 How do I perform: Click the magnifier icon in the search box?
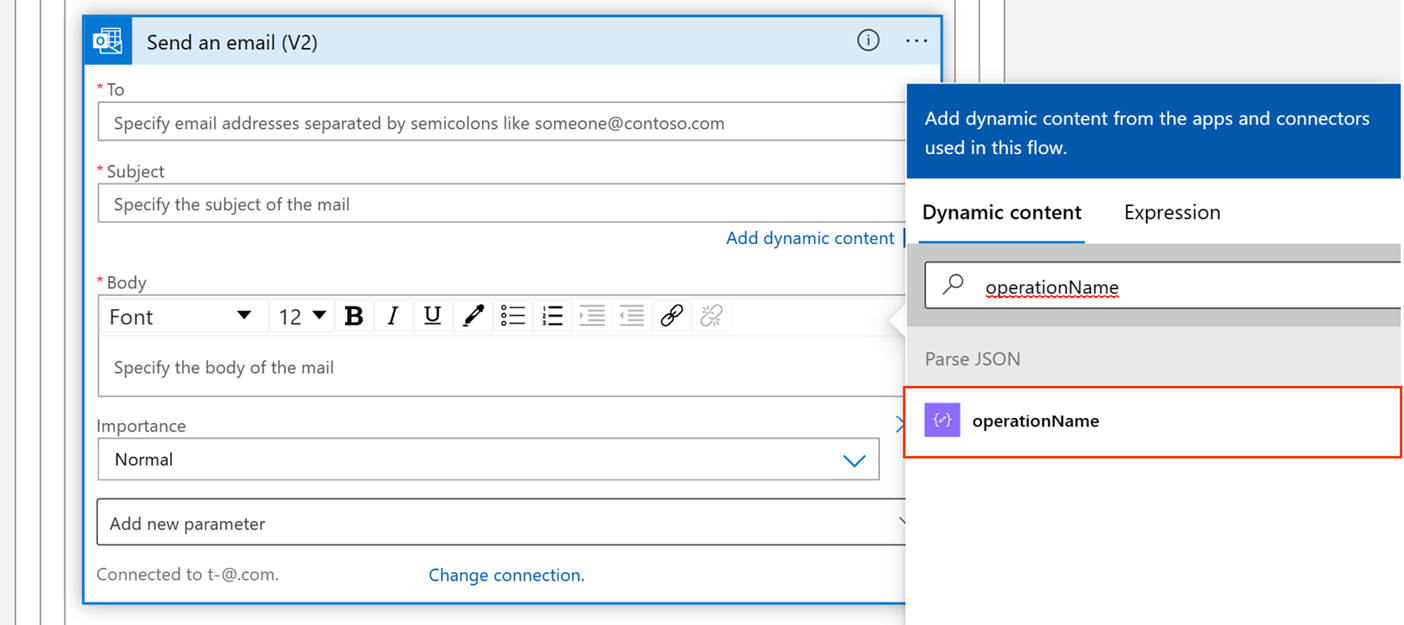click(954, 285)
